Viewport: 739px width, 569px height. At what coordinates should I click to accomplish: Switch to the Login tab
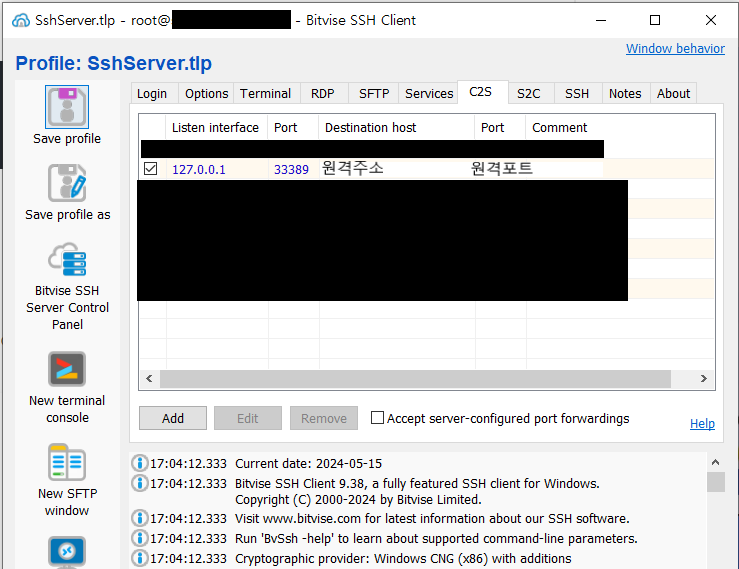pos(152,93)
